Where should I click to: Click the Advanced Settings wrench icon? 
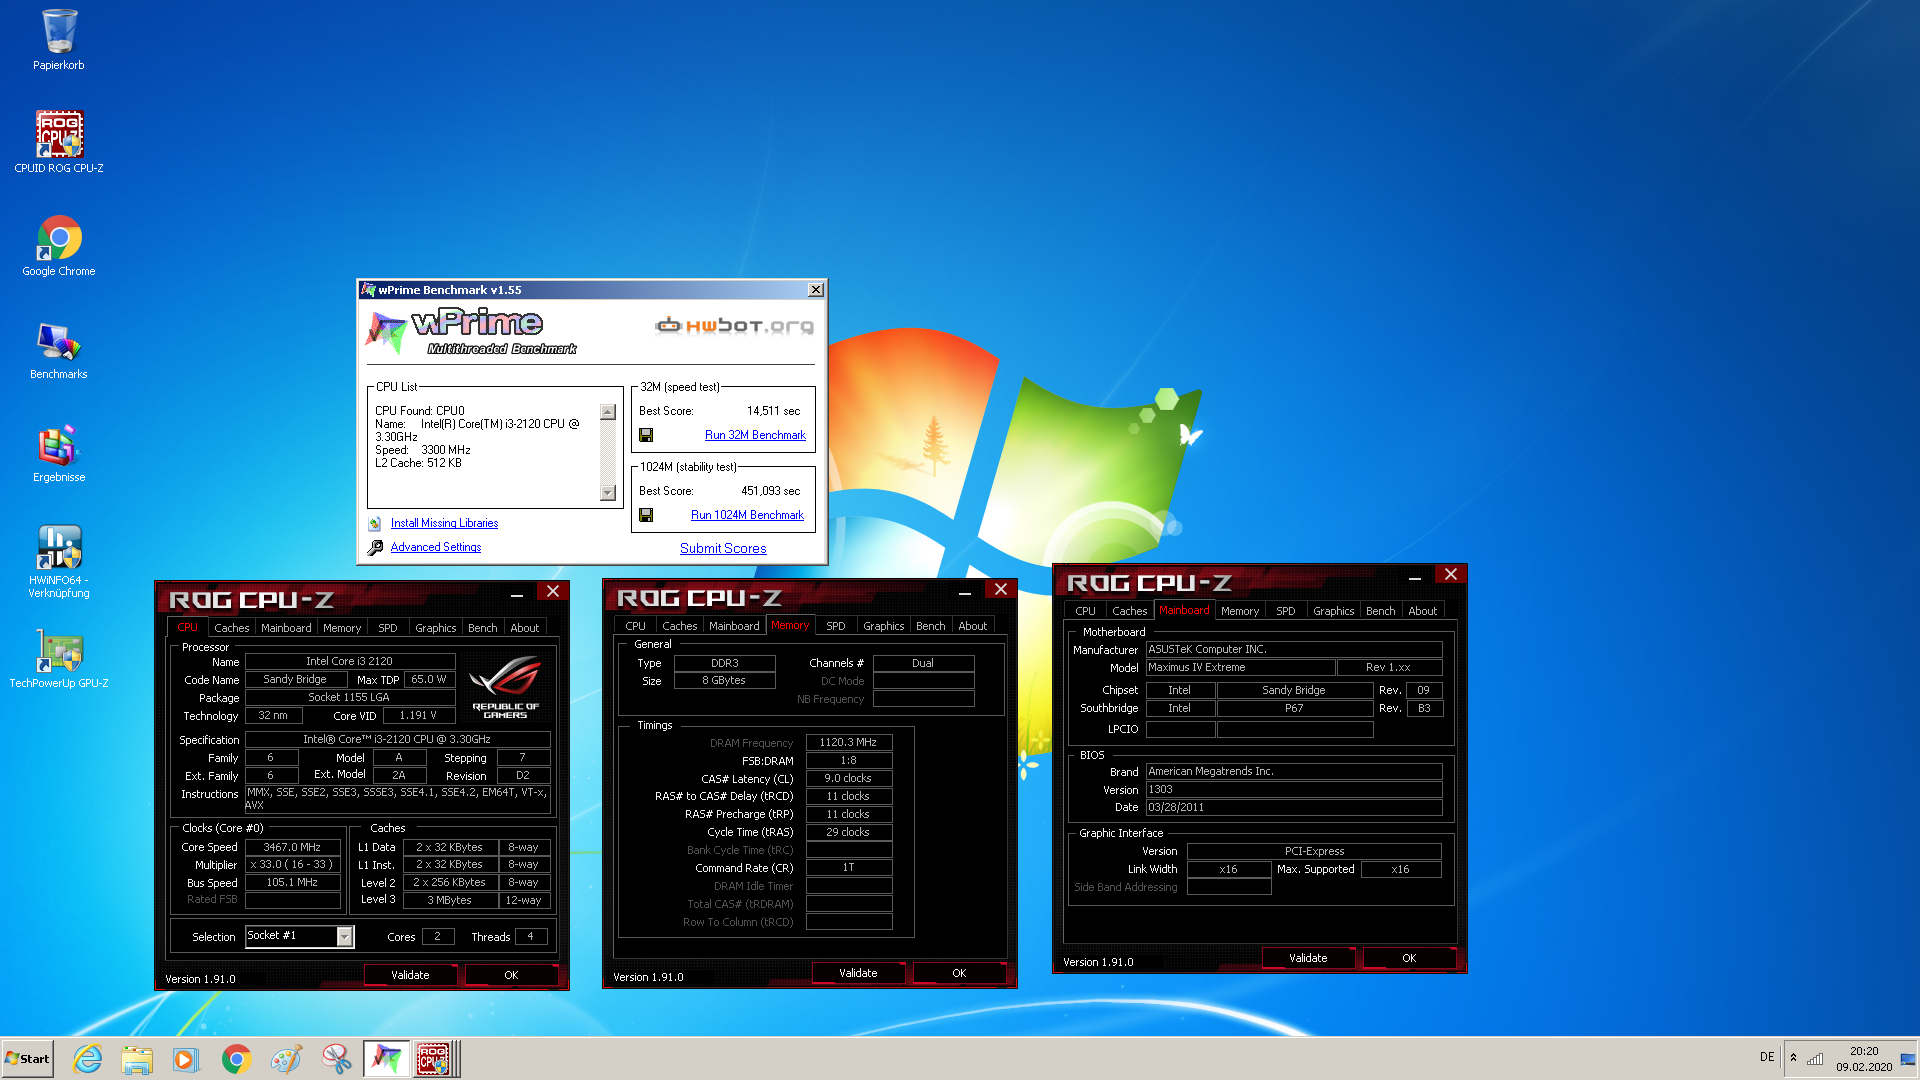(375, 547)
